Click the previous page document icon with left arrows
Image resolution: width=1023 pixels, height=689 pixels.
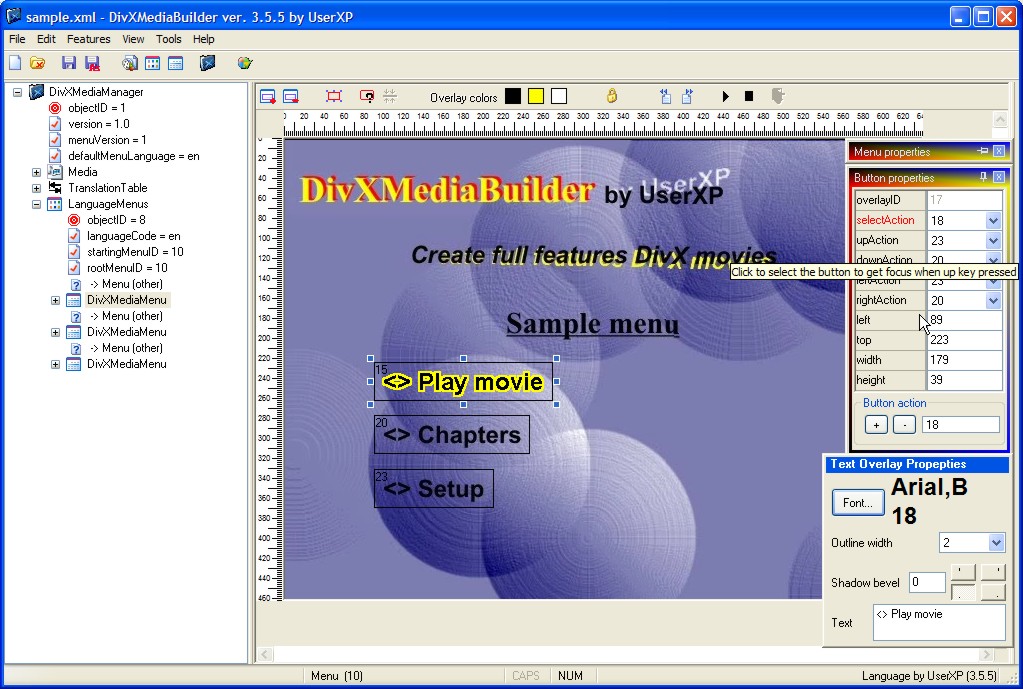665,97
